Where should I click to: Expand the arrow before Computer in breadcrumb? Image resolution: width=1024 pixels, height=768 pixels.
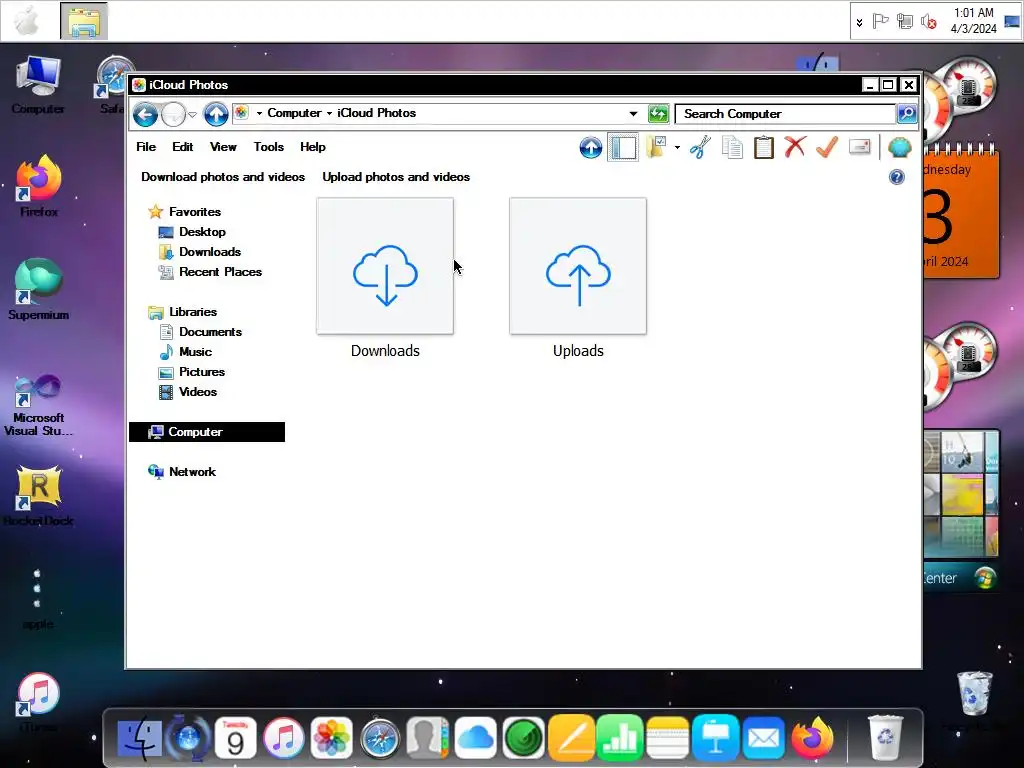pyautogui.click(x=259, y=114)
